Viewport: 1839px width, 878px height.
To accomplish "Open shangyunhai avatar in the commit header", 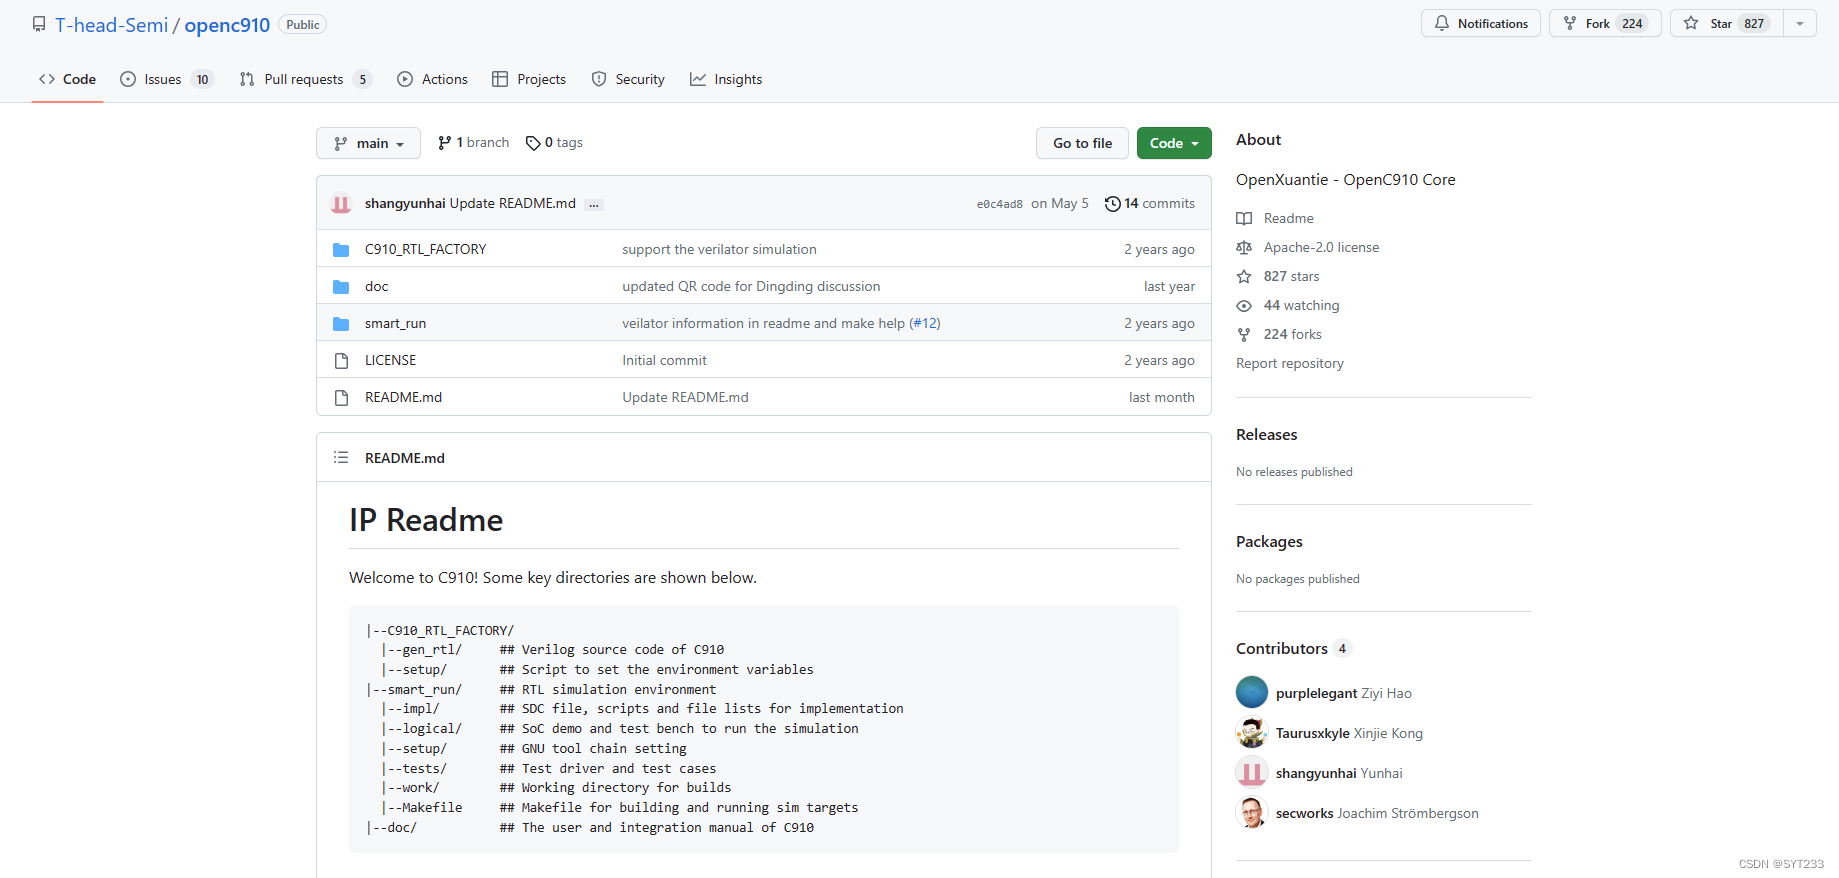I will (341, 203).
